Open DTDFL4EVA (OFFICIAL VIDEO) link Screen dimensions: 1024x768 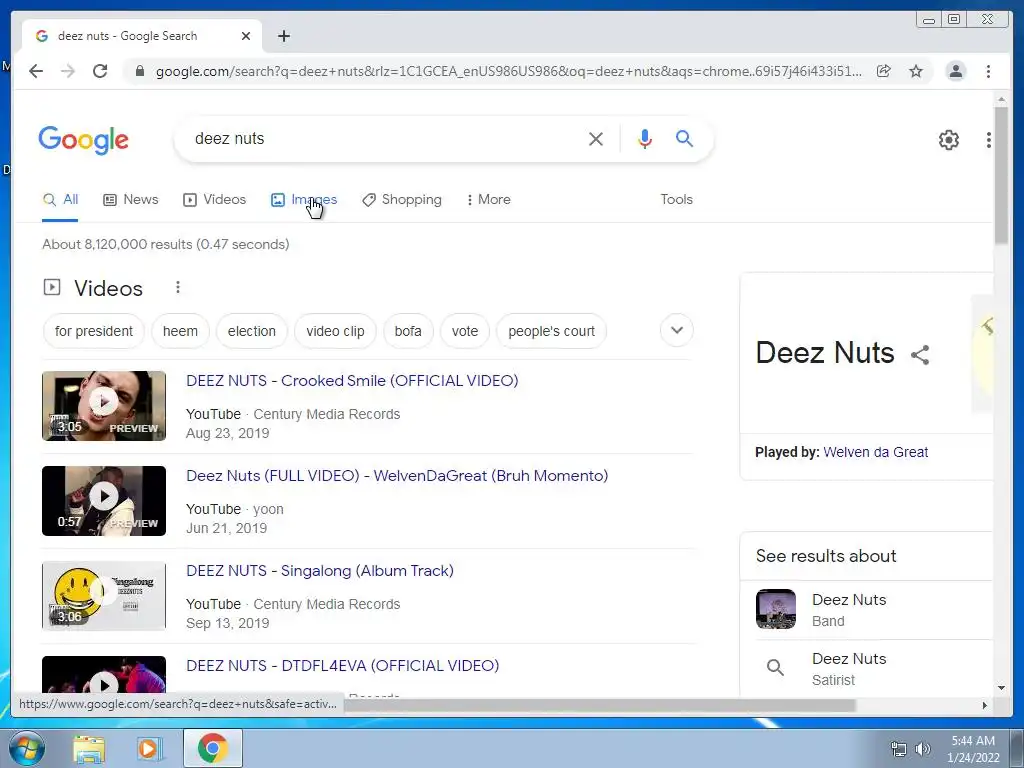coord(343,665)
